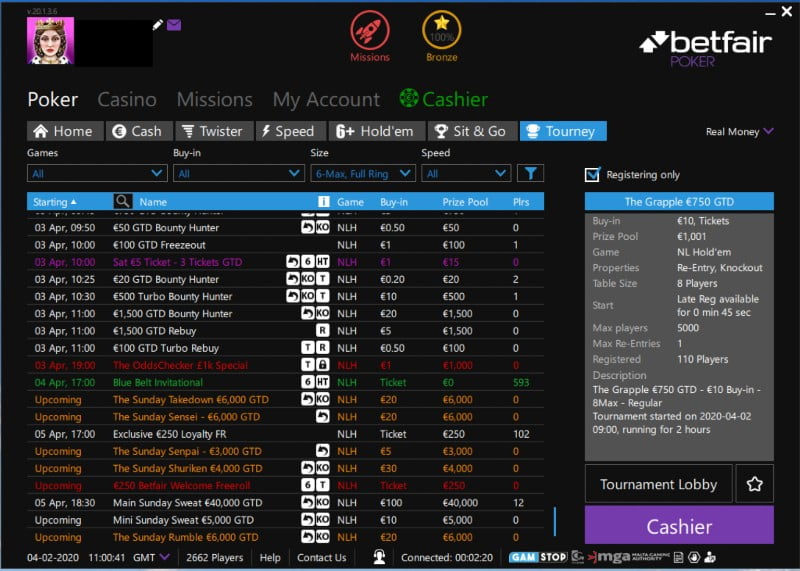Edit profile with the pencil icon
The width and height of the screenshot is (800, 571).
click(158, 24)
